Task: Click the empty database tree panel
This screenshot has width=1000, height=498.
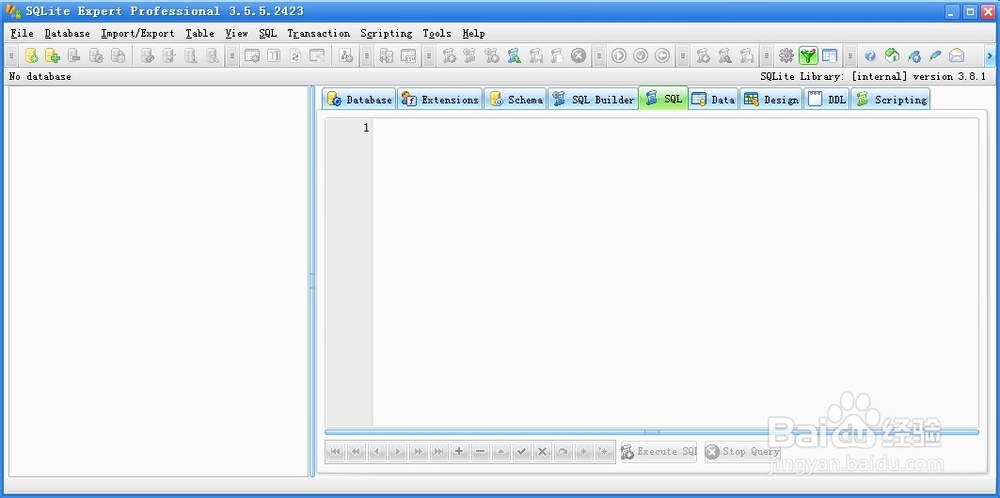Action: click(x=158, y=281)
